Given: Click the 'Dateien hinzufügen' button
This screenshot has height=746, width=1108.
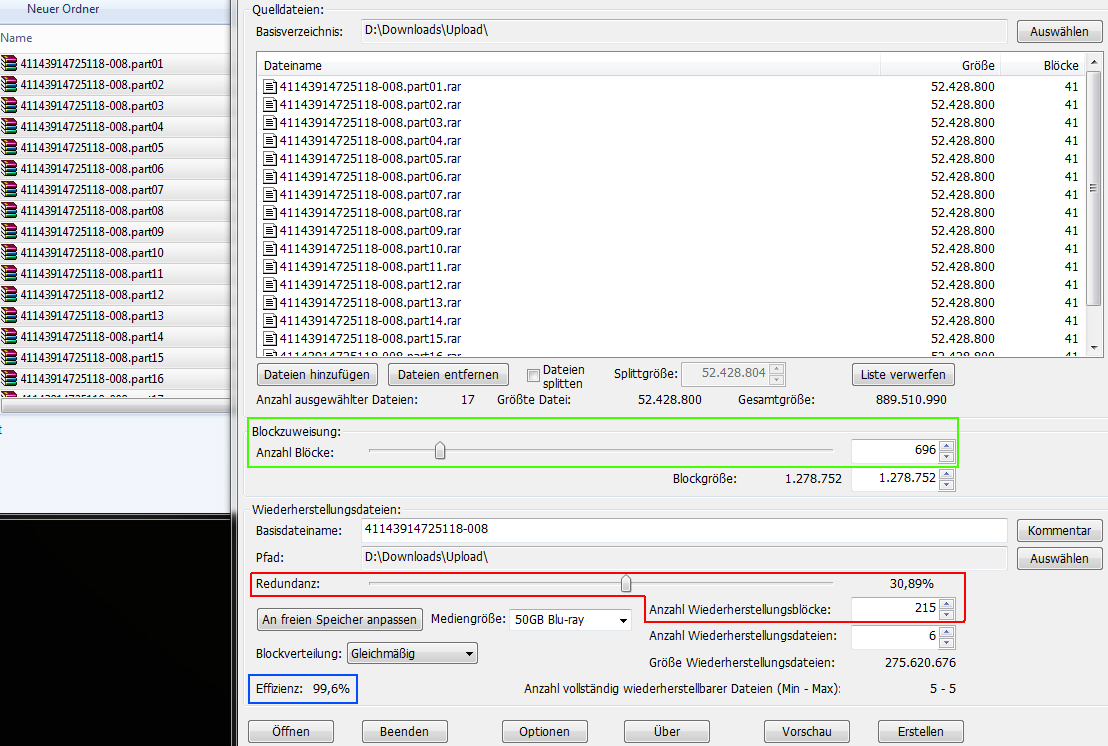Looking at the screenshot, I should [x=317, y=375].
